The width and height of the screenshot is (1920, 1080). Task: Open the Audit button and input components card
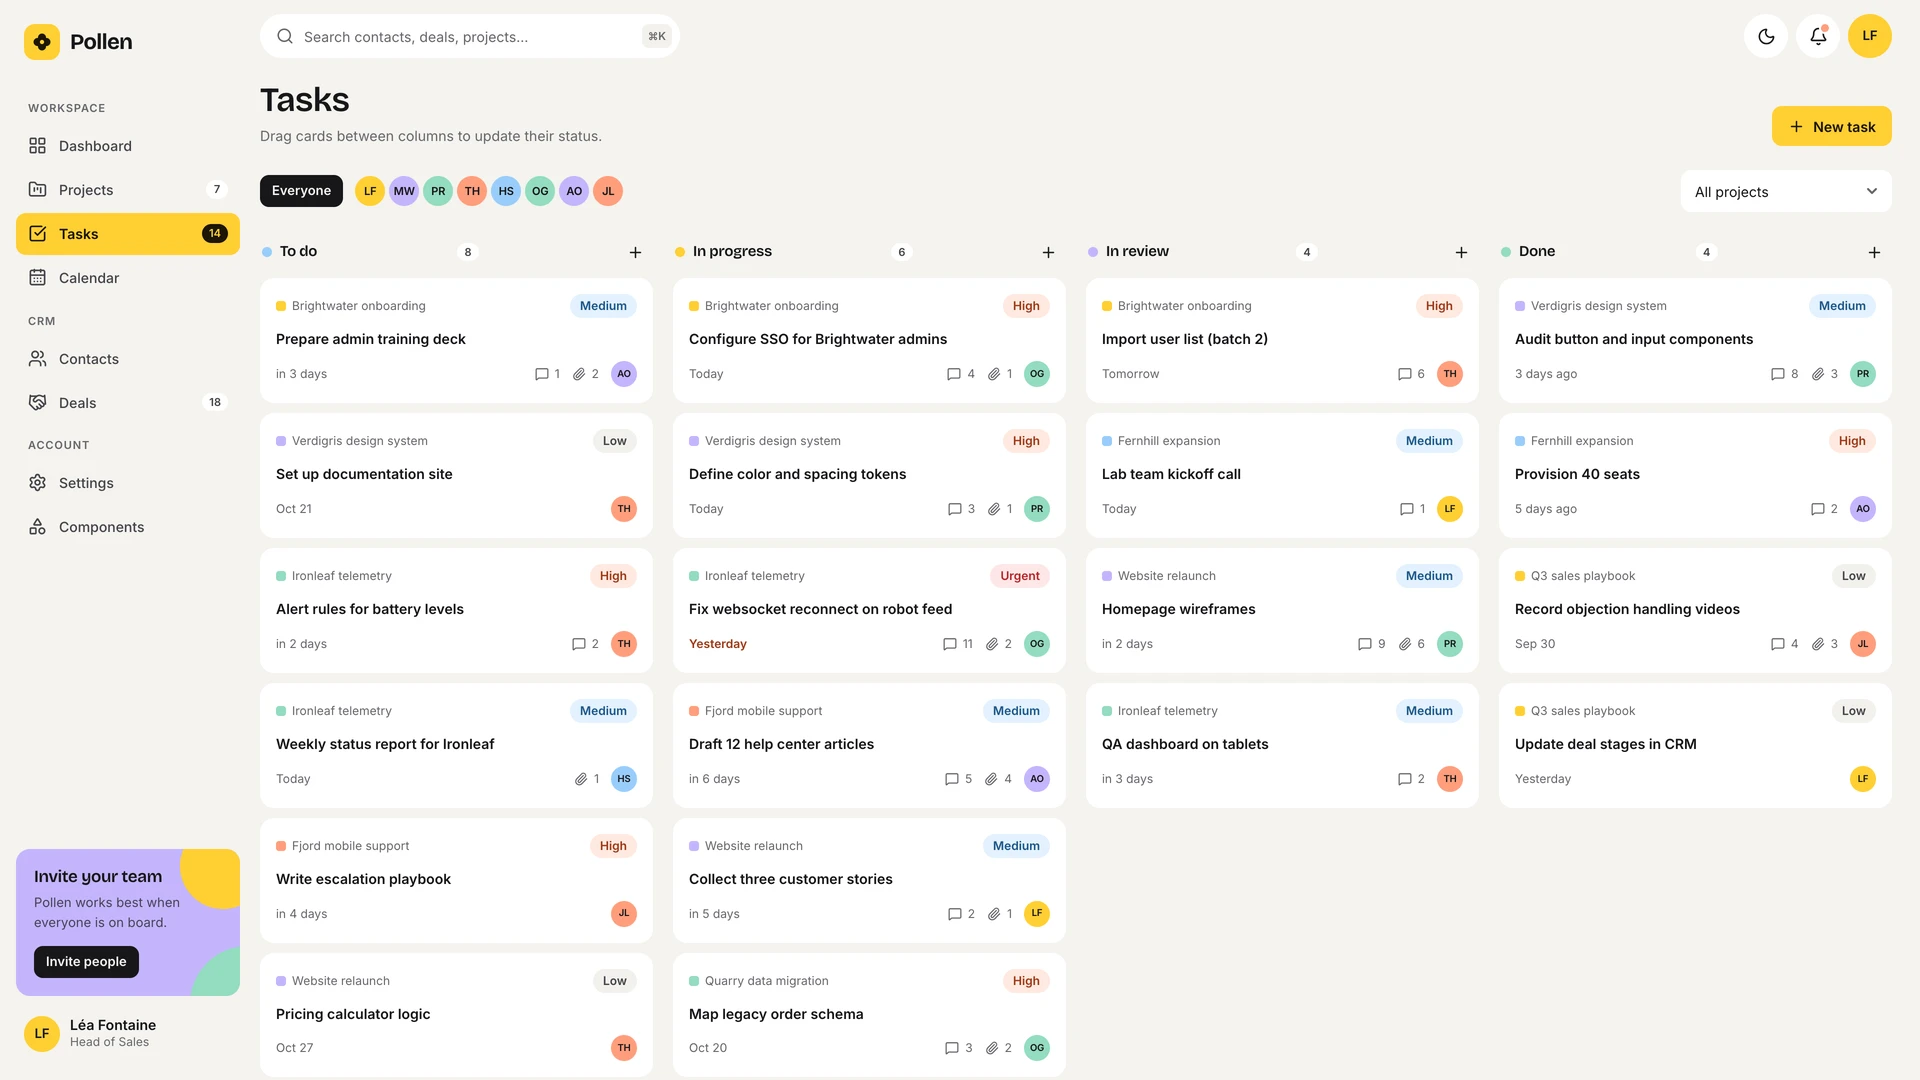point(1695,341)
